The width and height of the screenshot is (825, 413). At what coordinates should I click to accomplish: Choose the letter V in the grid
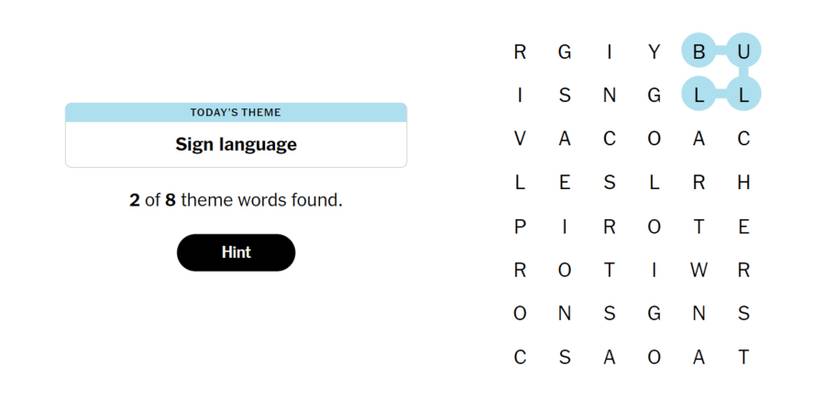pyautogui.click(x=520, y=139)
